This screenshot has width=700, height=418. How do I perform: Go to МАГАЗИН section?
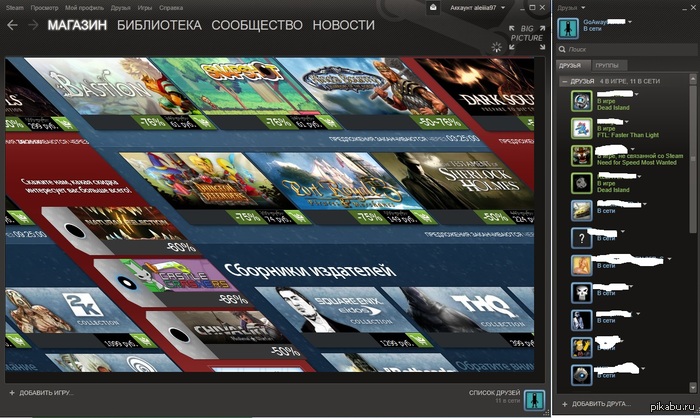77,25
